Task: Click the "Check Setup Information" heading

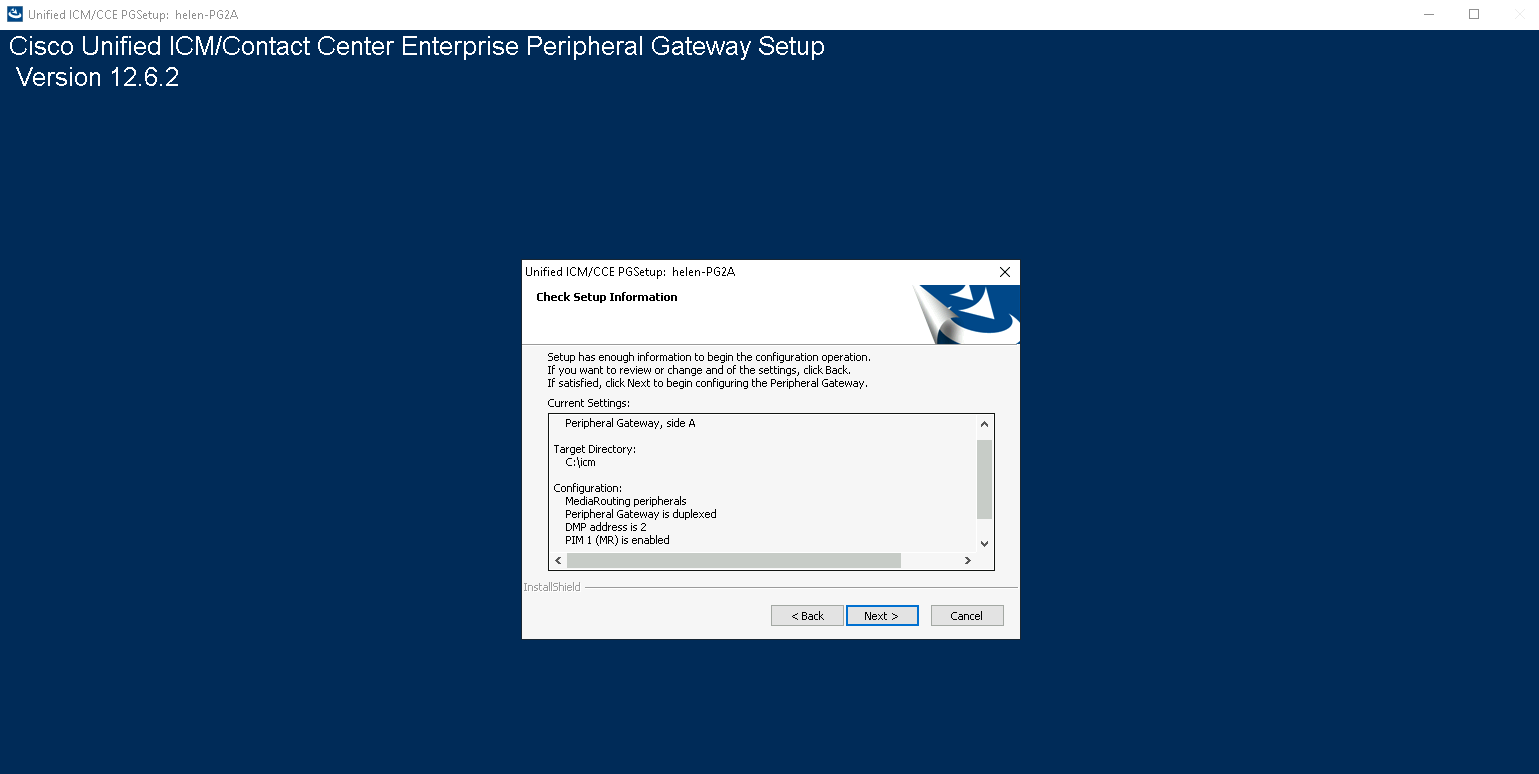Action: pos(606,297)
